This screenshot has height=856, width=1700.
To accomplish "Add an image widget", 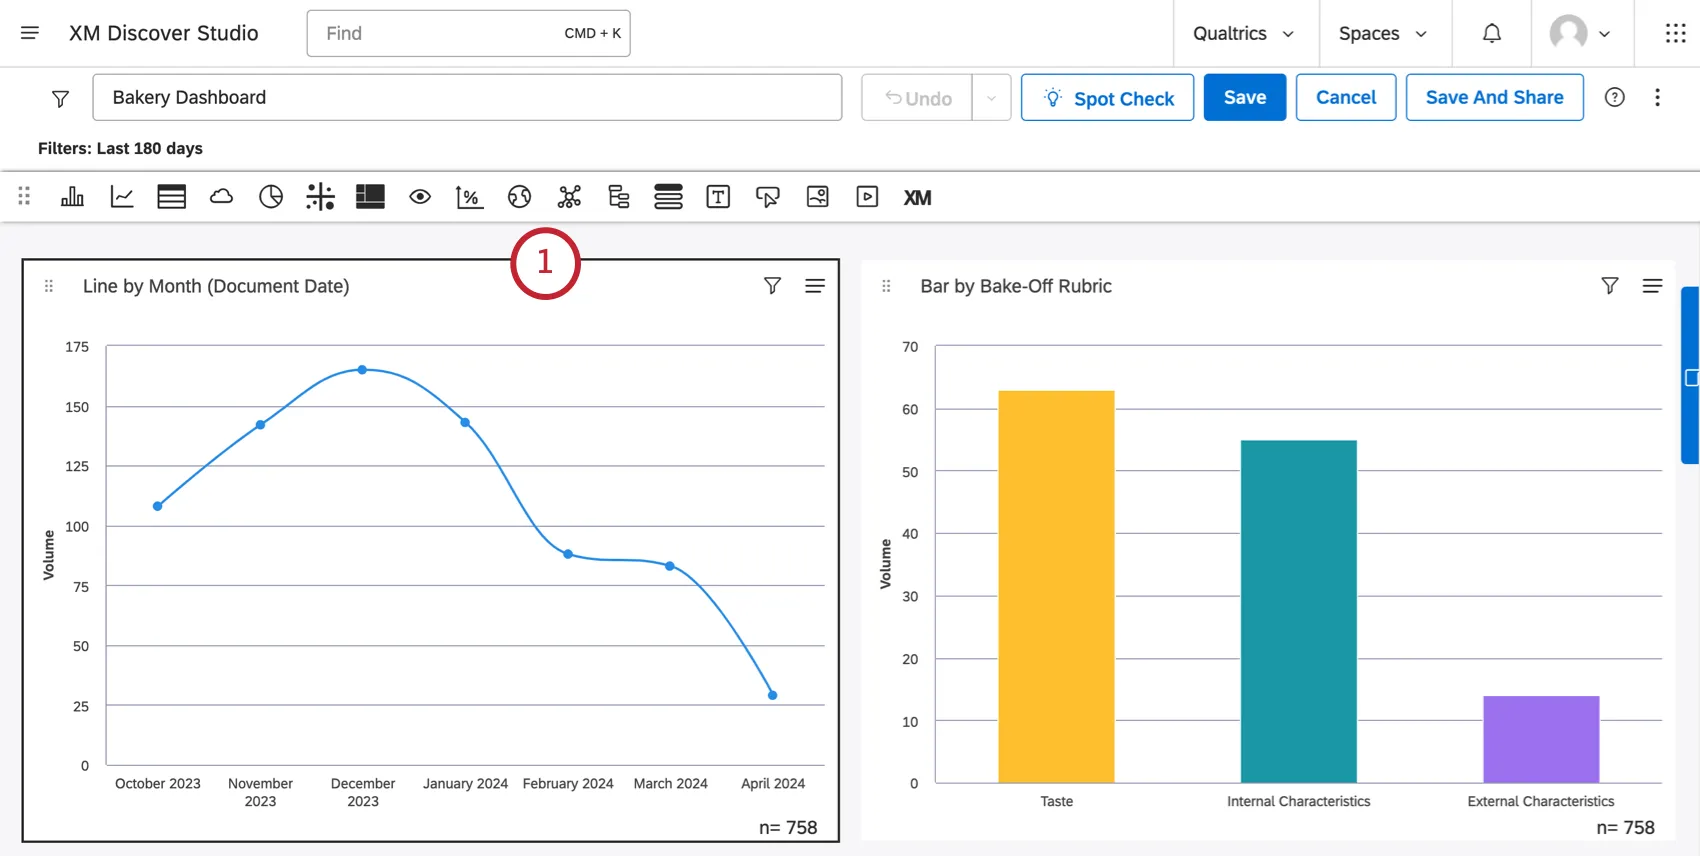I will tap(817, 197).
